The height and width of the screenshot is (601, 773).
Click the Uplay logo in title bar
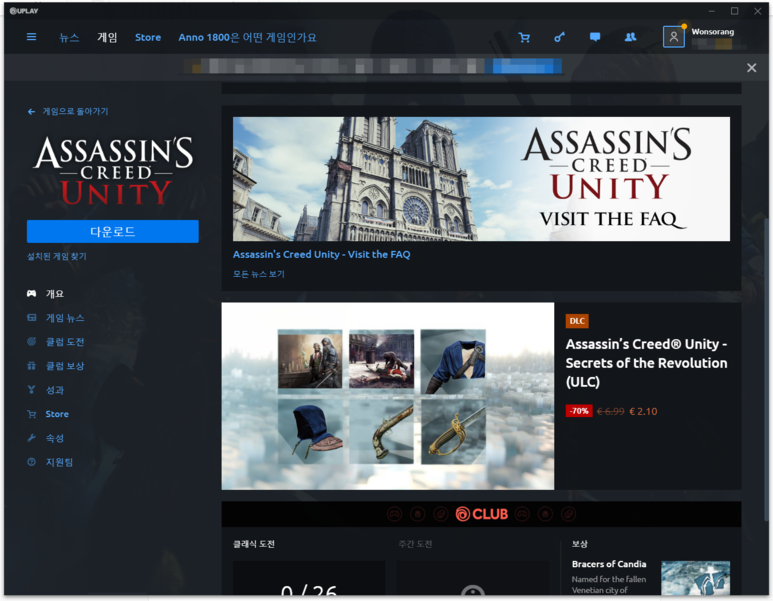[24, 11]
